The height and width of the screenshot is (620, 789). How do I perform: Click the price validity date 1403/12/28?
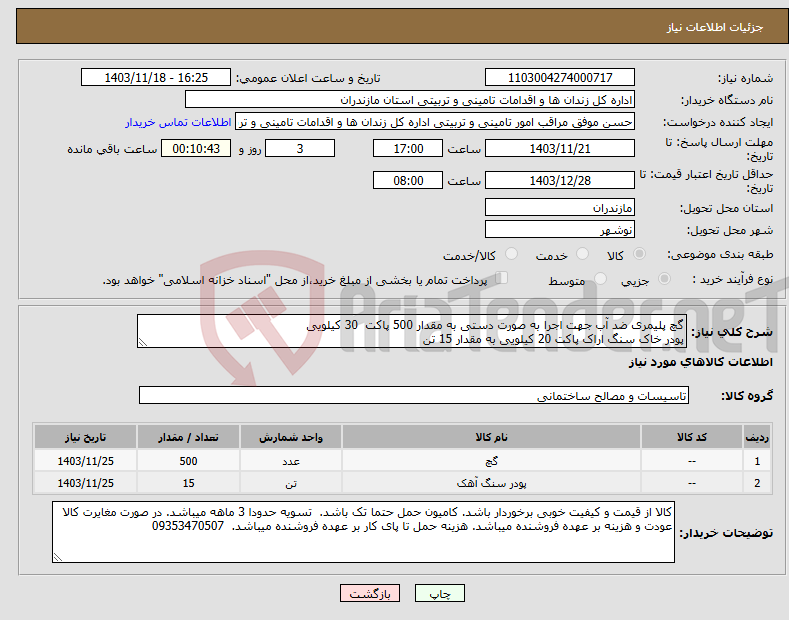[x=560, y=180]
